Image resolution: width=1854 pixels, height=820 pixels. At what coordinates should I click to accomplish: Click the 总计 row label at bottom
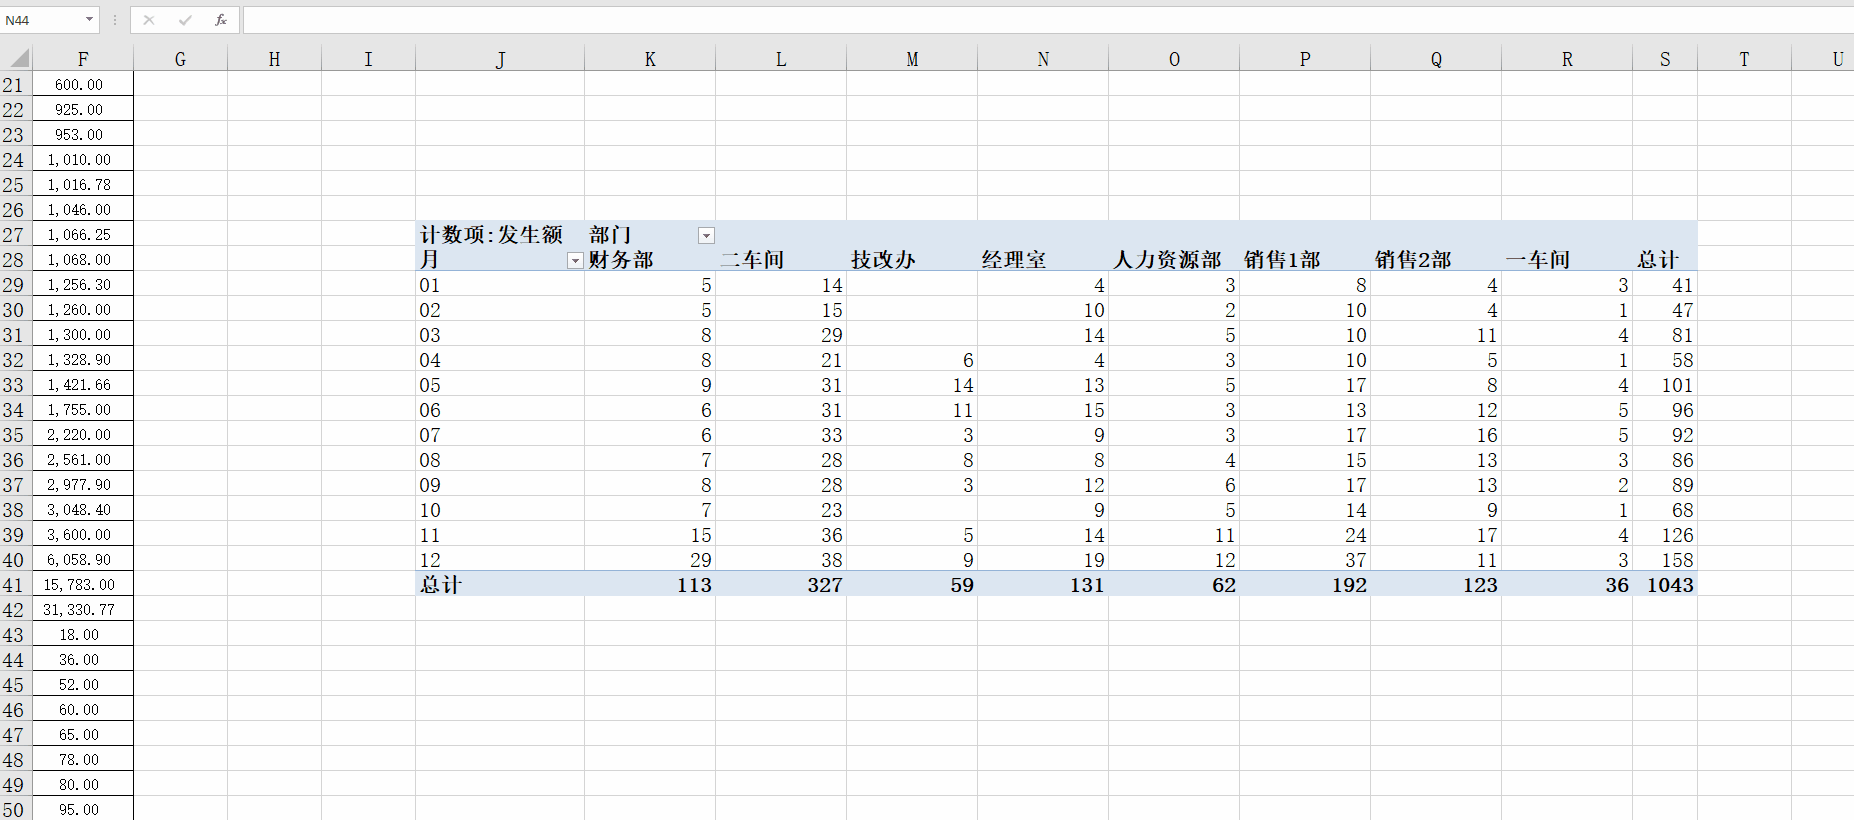[442, 585]
